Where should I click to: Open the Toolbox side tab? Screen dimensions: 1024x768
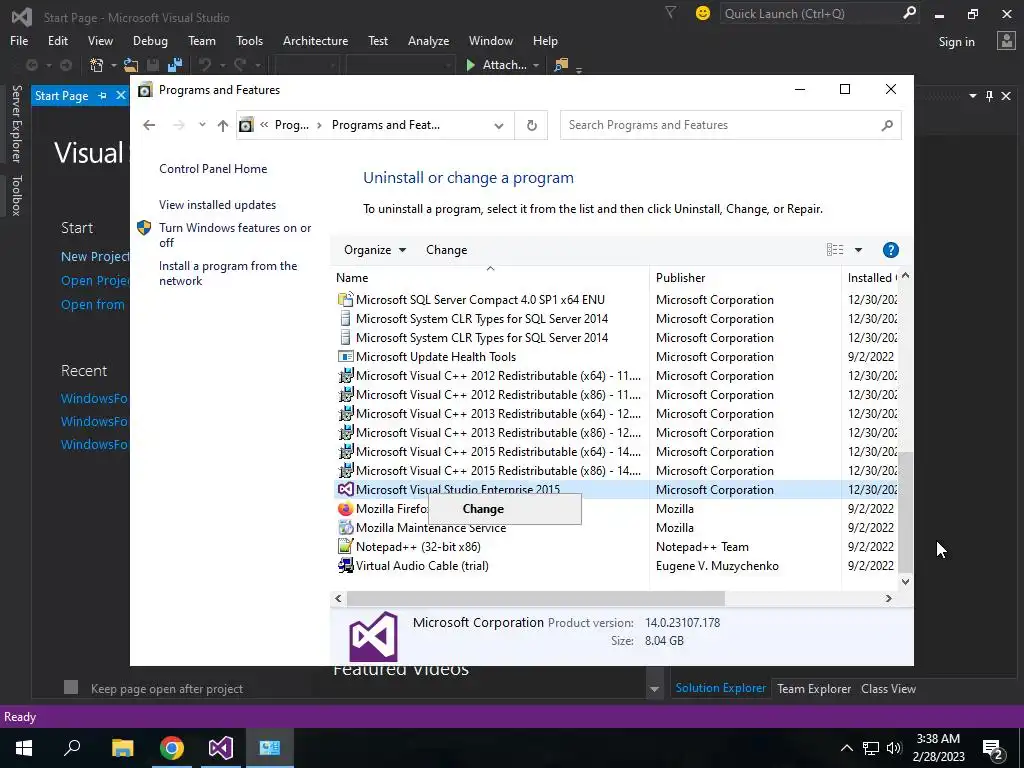point(16,195)
